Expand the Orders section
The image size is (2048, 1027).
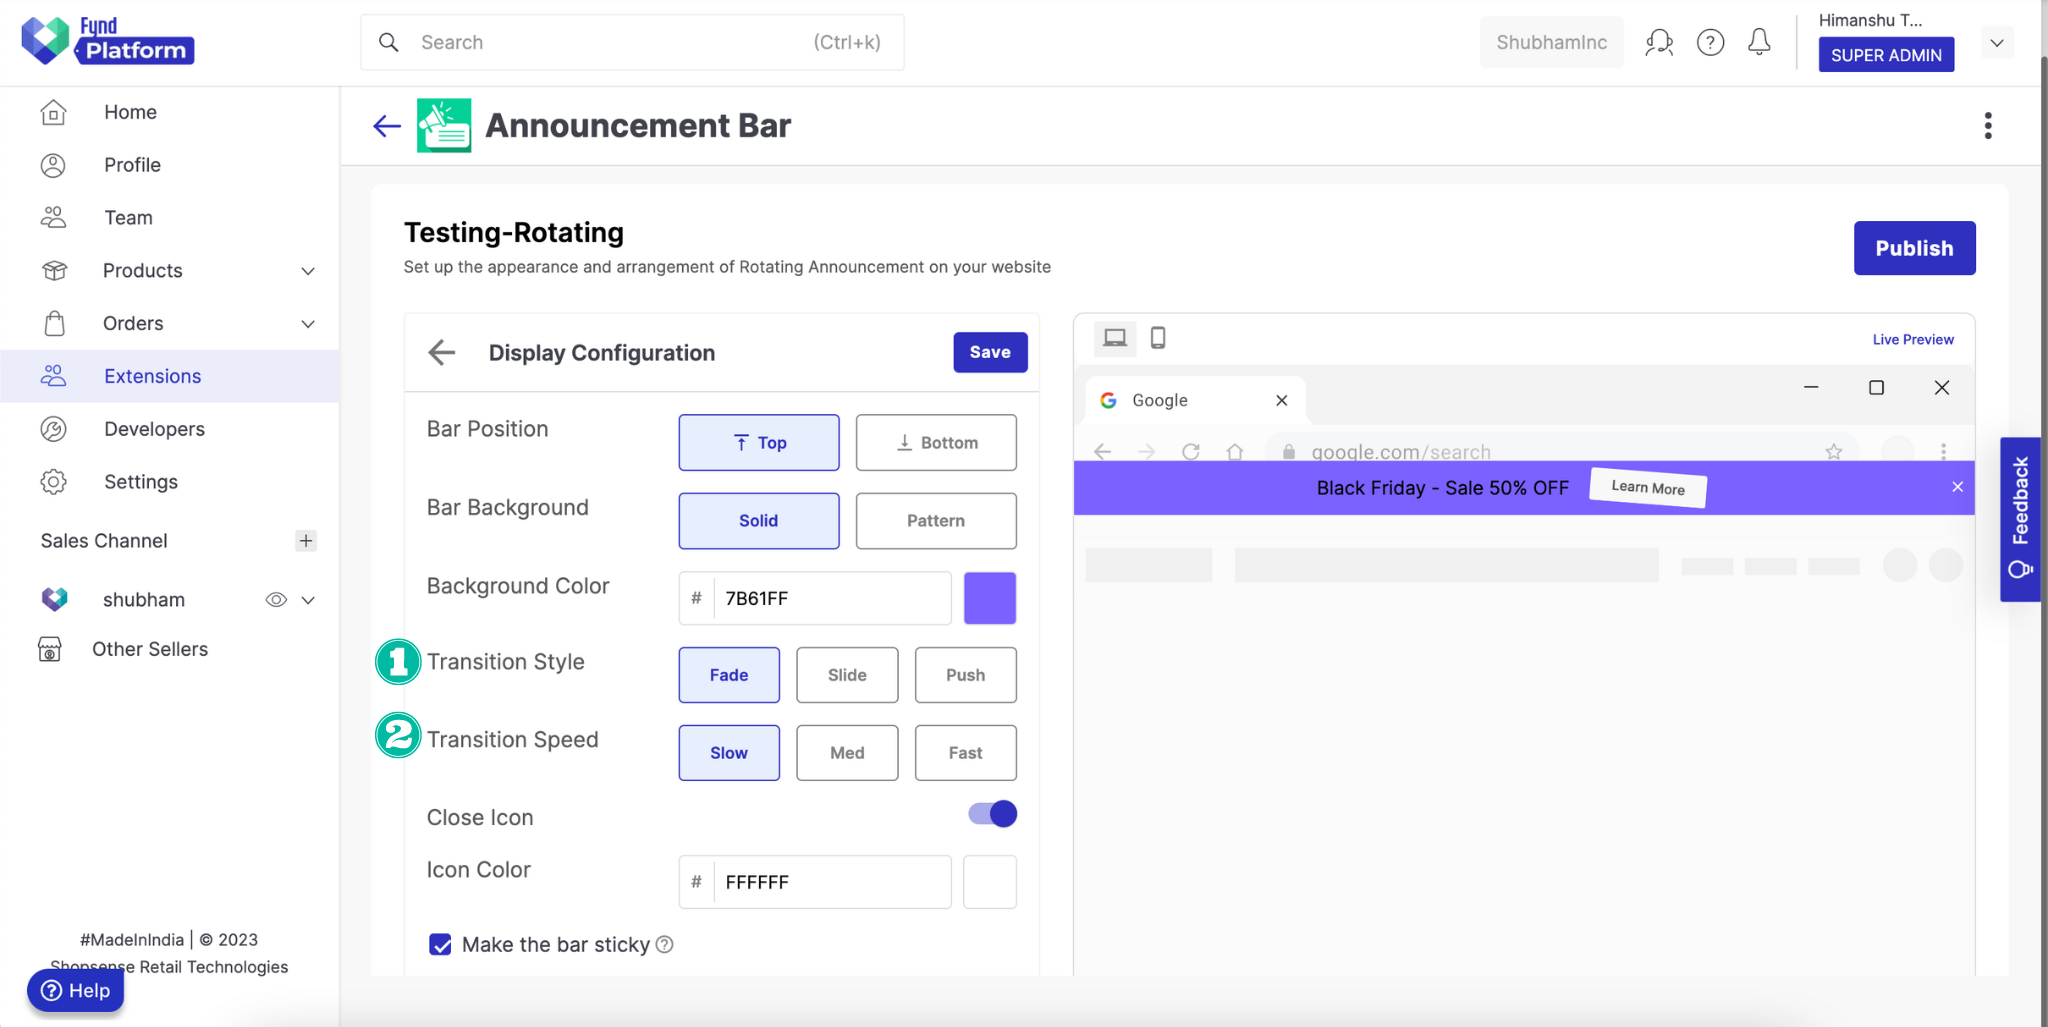pyautogui.click(x=308, y=323)
